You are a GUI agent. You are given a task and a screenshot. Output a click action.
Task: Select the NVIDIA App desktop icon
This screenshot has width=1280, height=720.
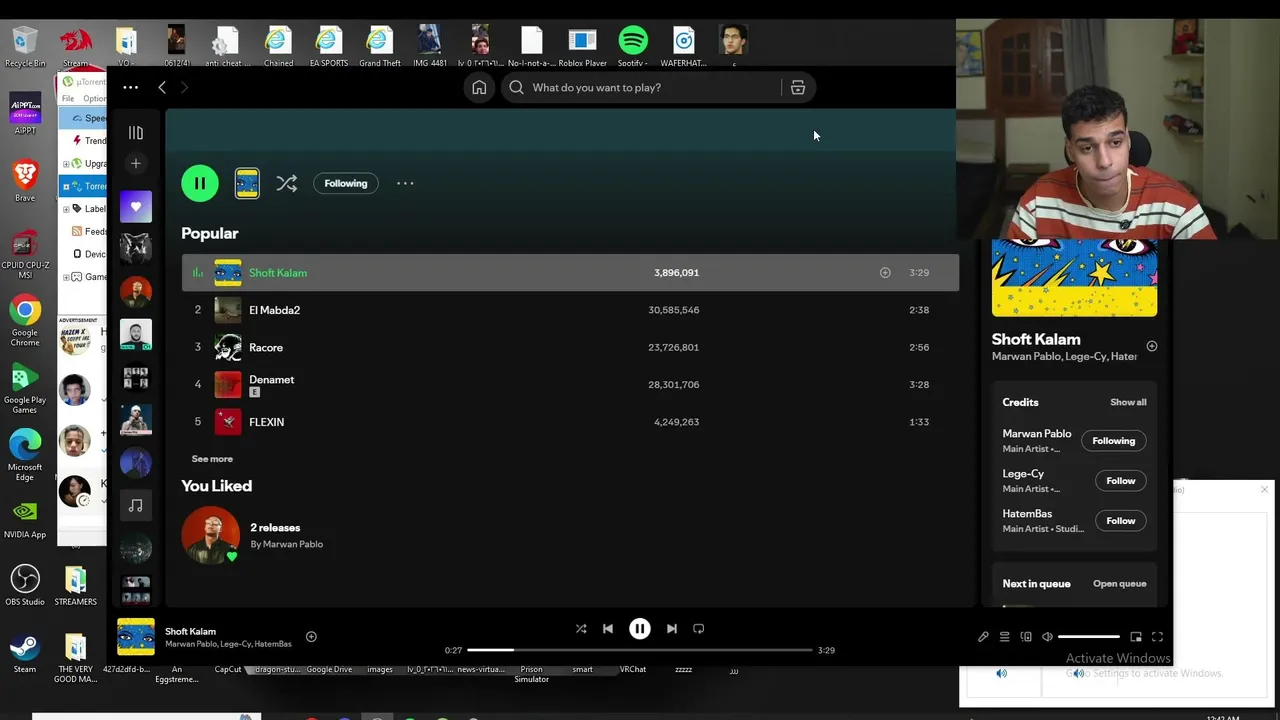tap(25, 520)
